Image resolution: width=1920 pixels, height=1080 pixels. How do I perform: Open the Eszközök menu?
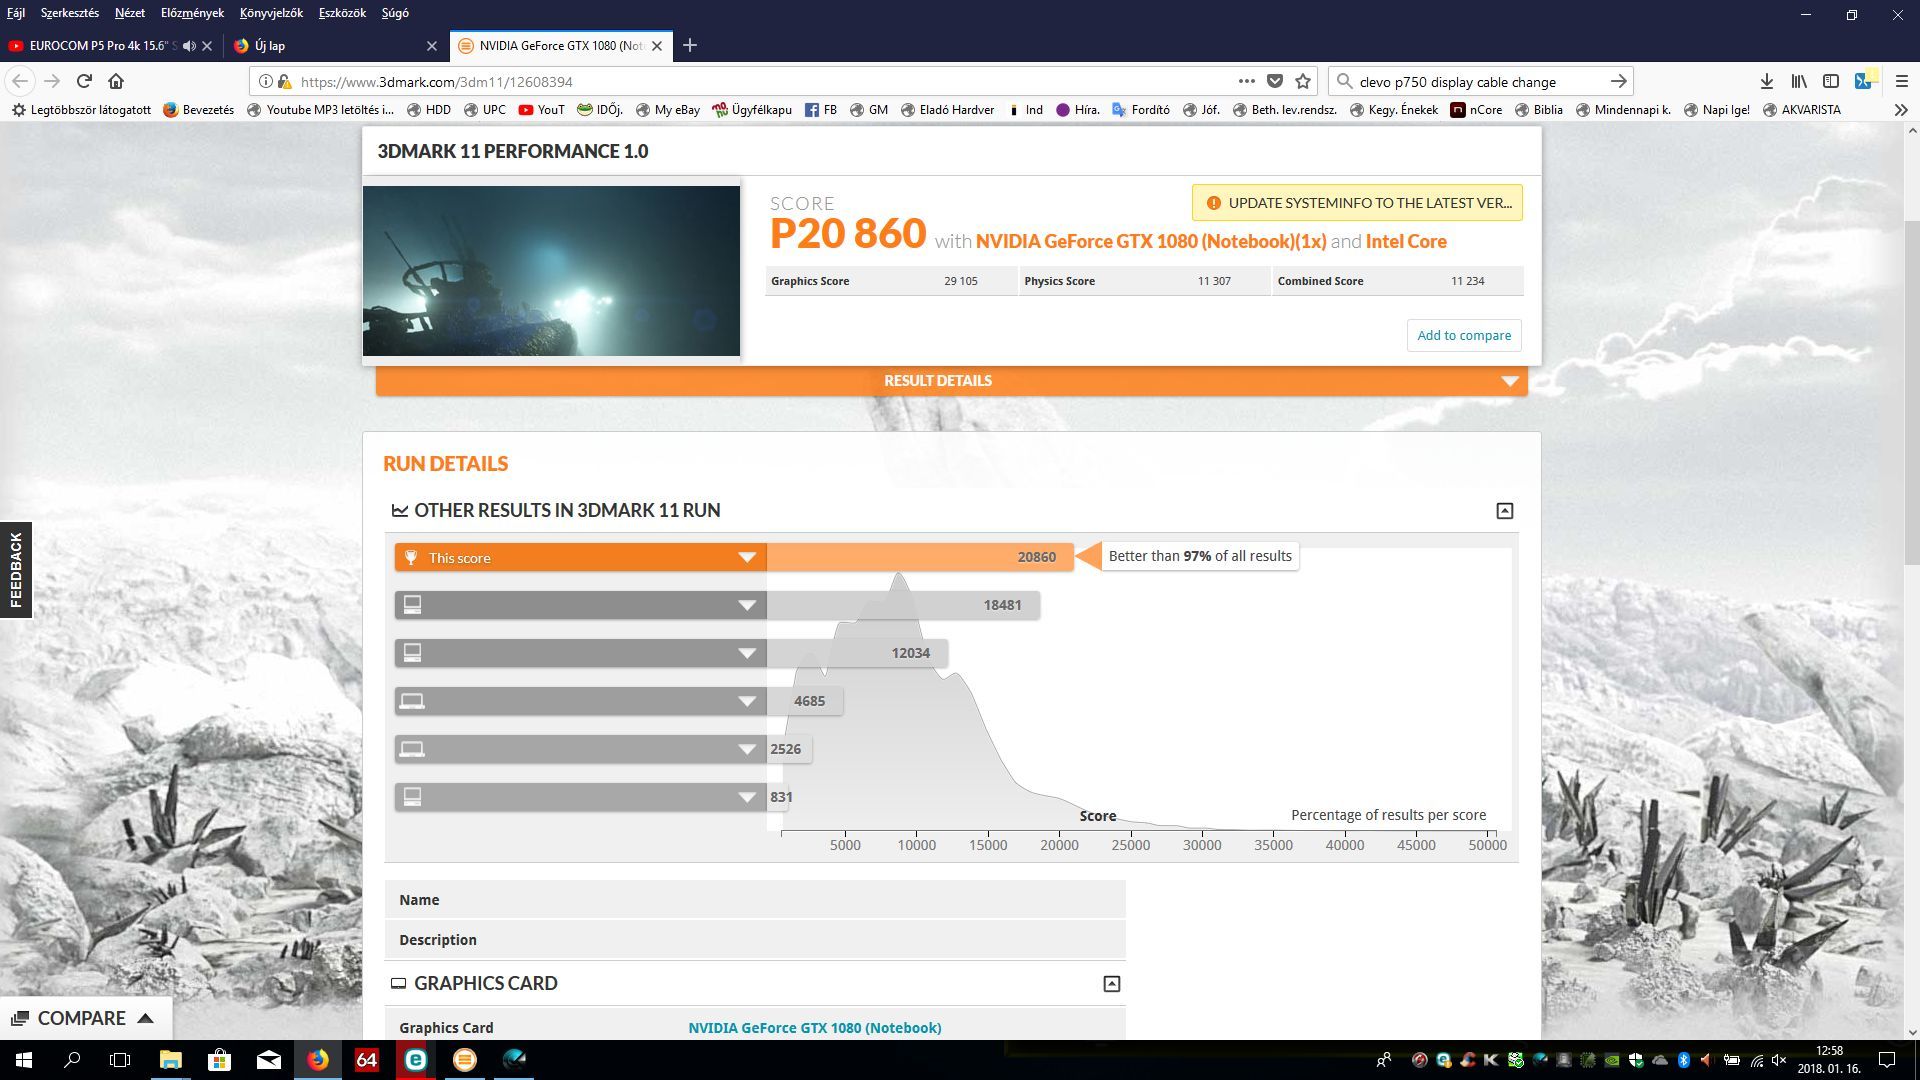(342, 13)
